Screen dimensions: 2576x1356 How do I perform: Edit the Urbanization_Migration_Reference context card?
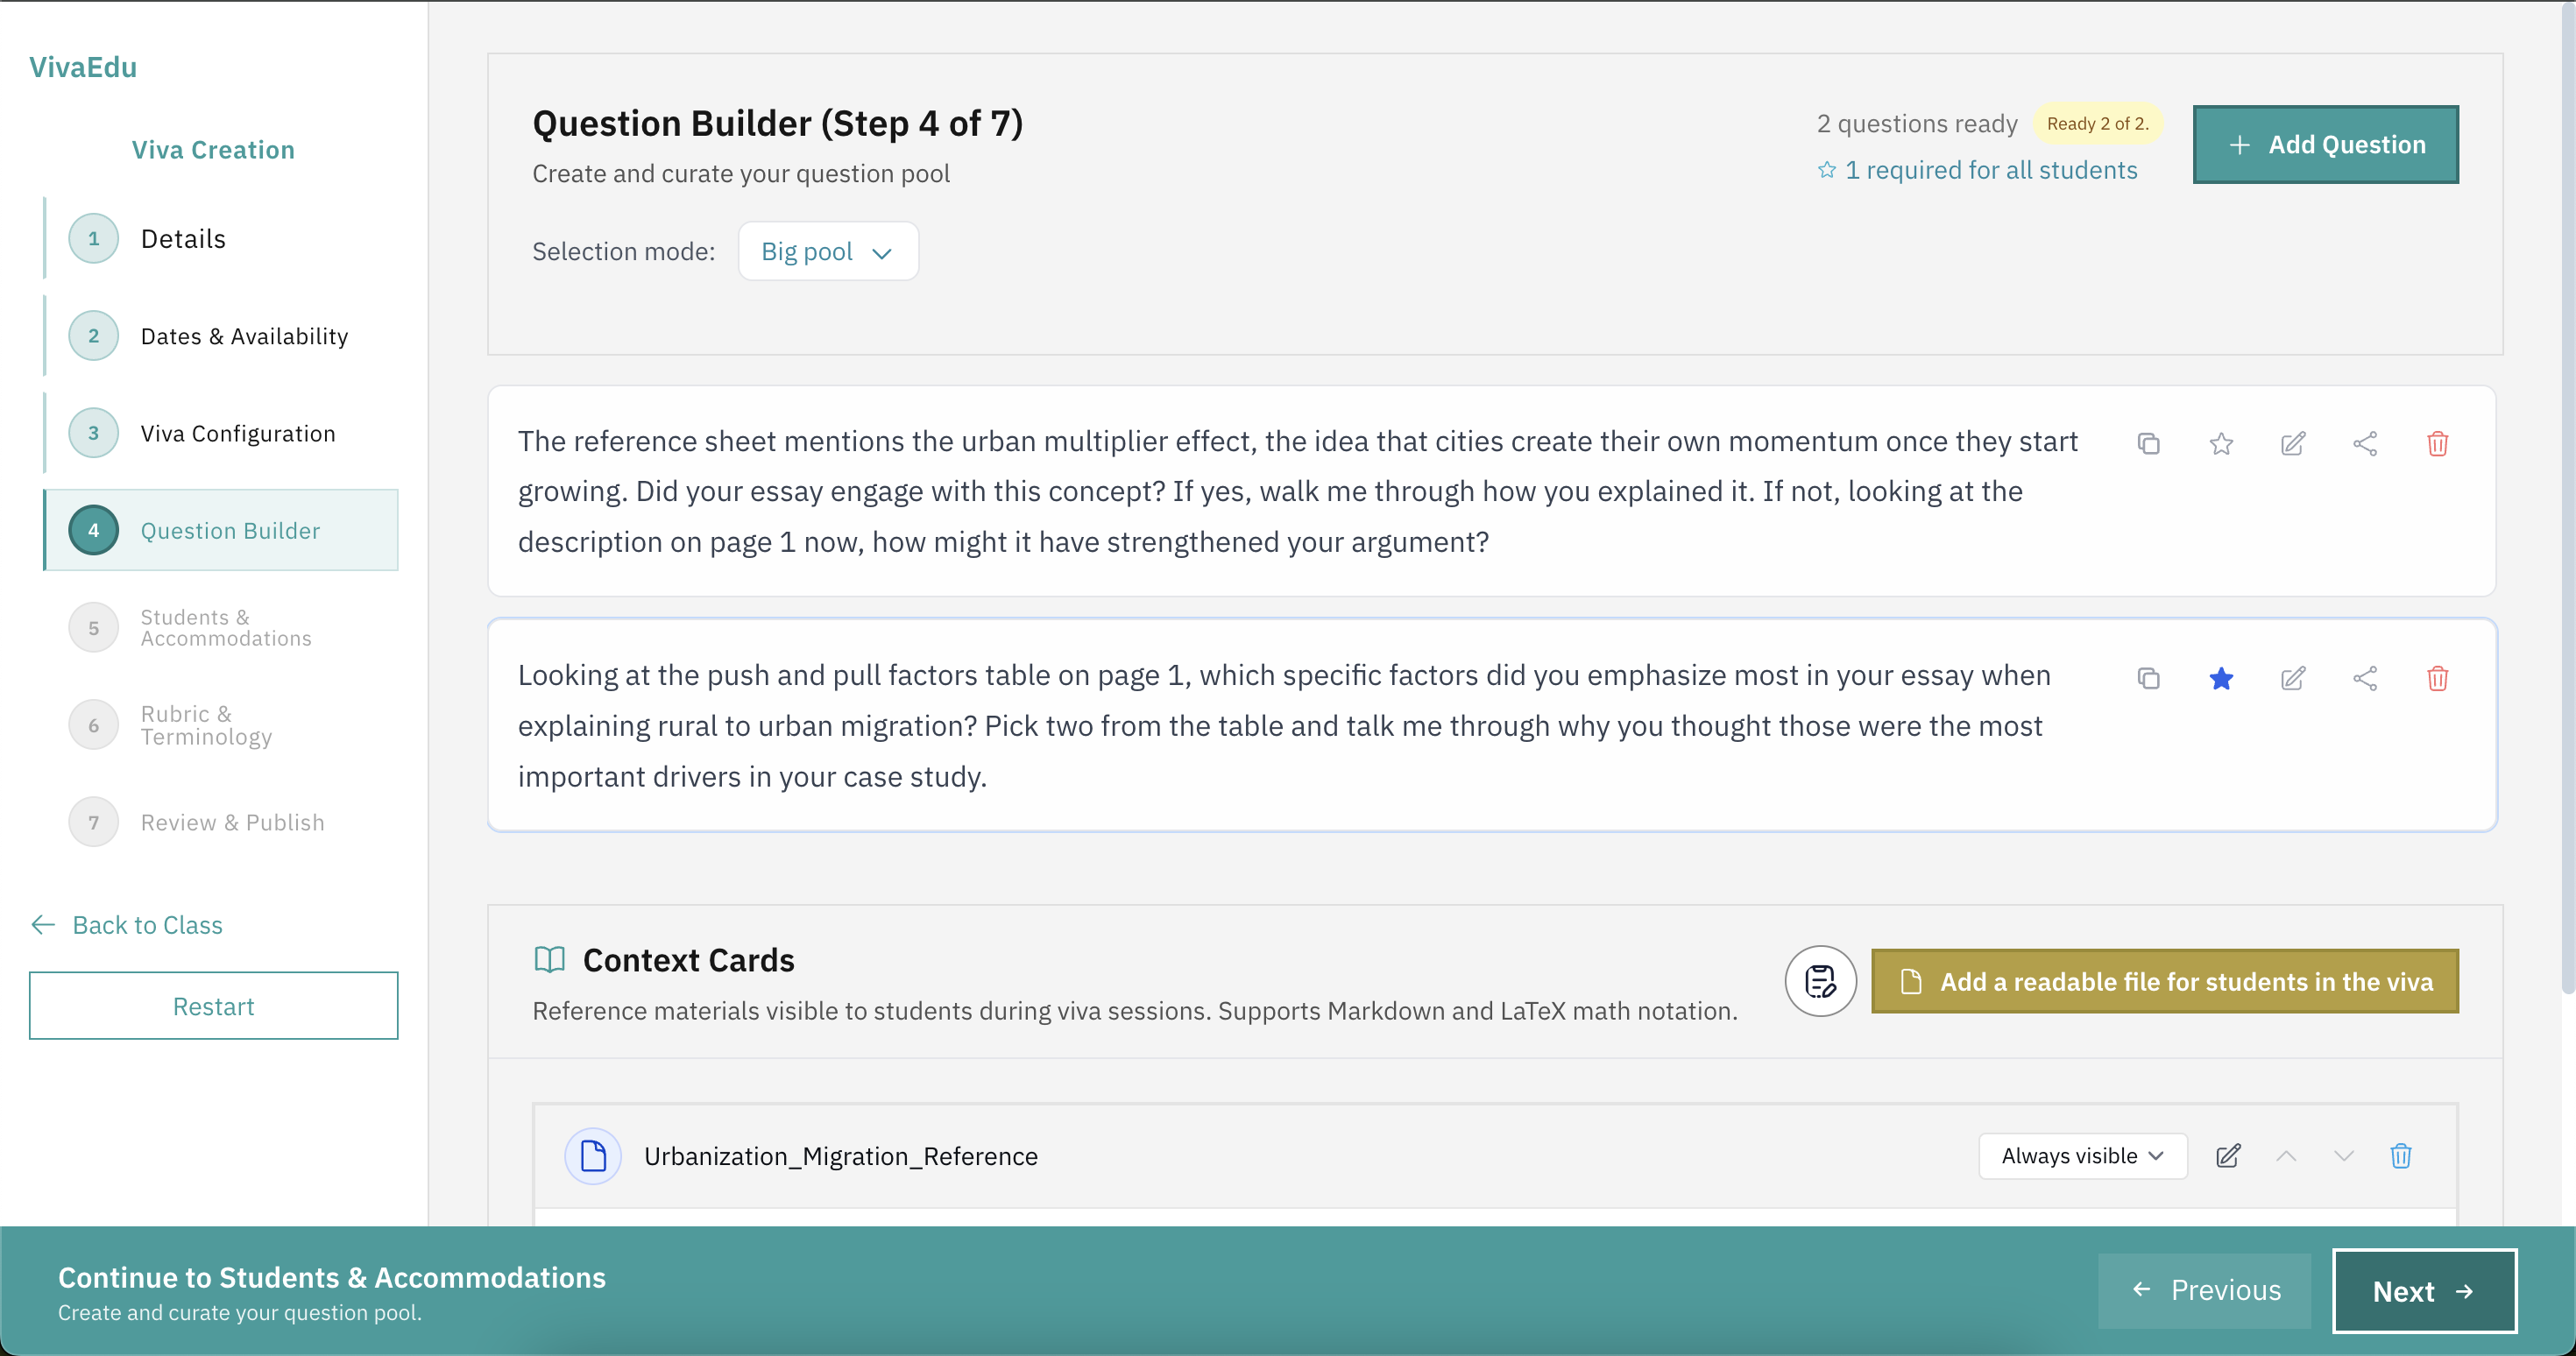(x=2228, y=1156)
